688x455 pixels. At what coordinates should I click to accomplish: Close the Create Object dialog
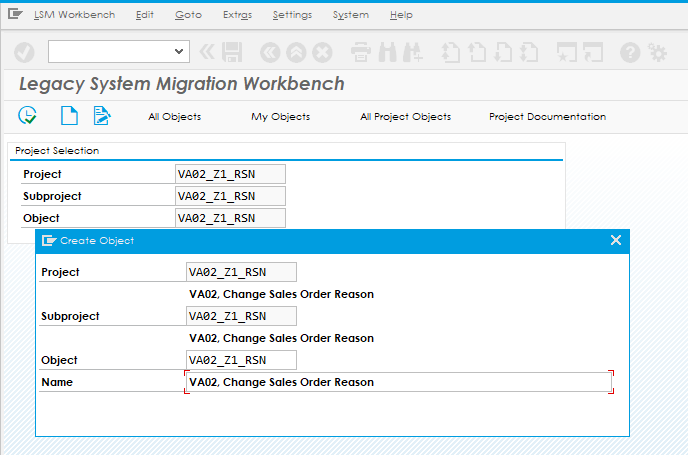[616, 240]
